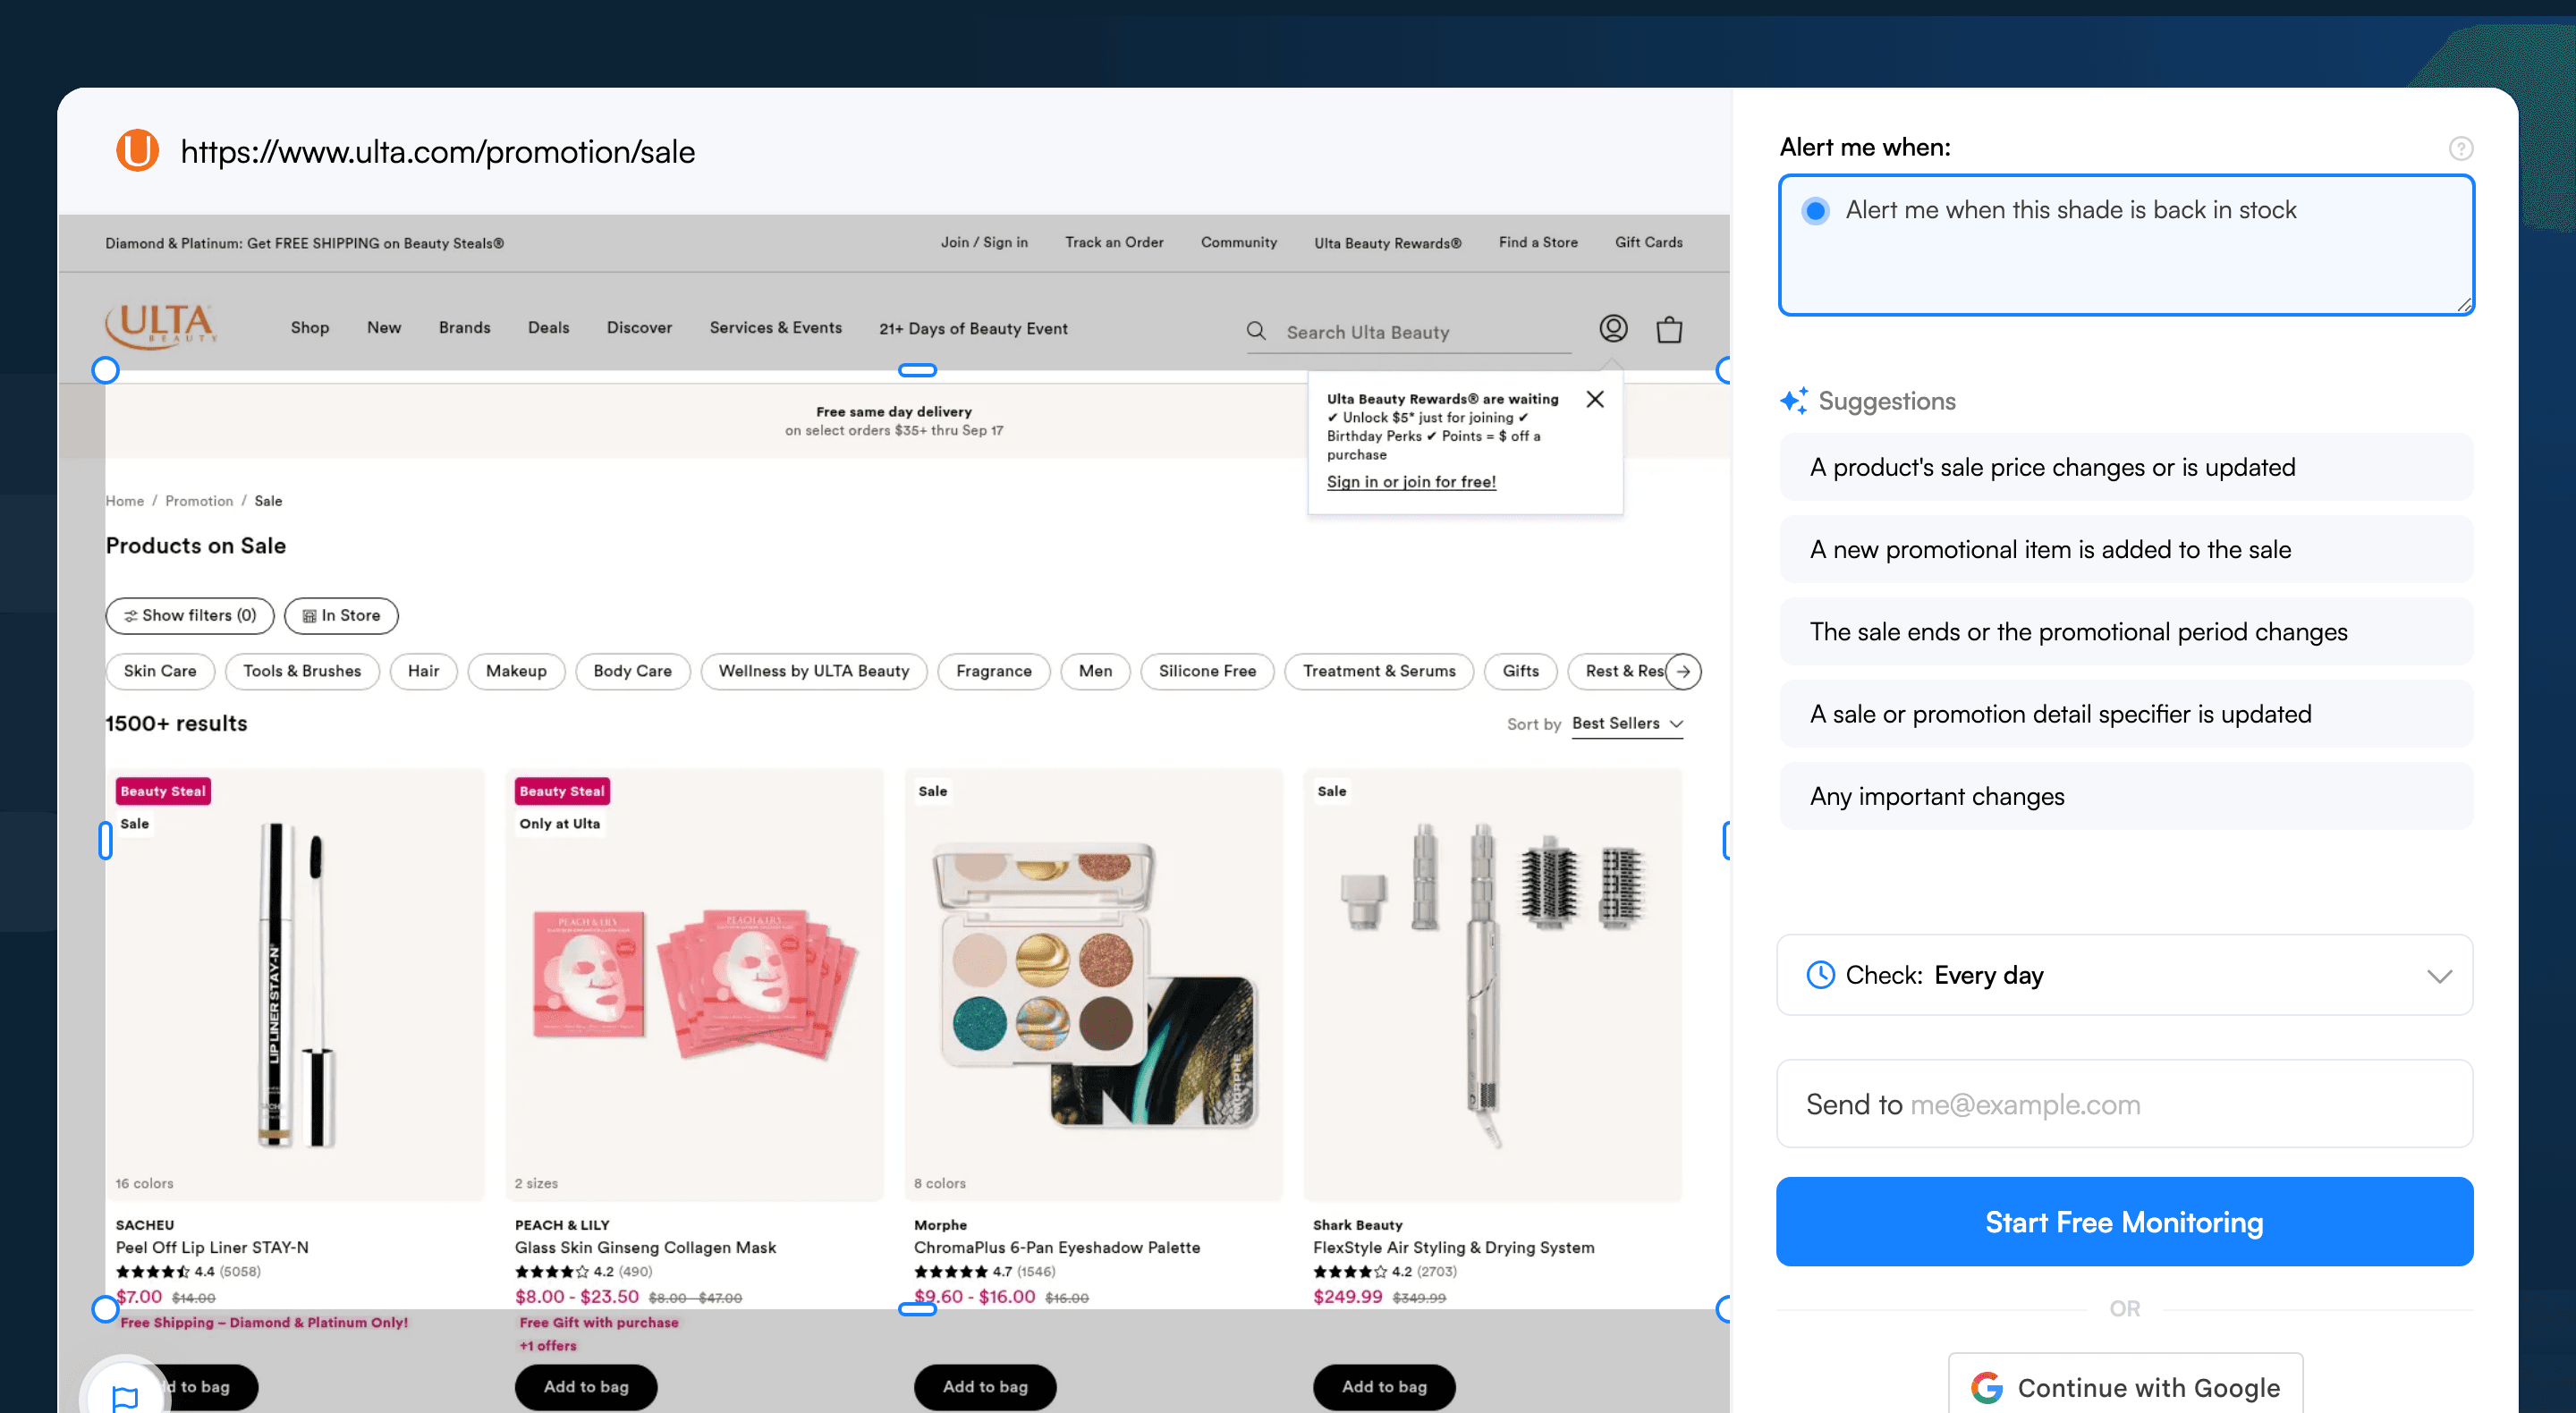
Task: Click the Alert me when text area
Action: 2126,245
